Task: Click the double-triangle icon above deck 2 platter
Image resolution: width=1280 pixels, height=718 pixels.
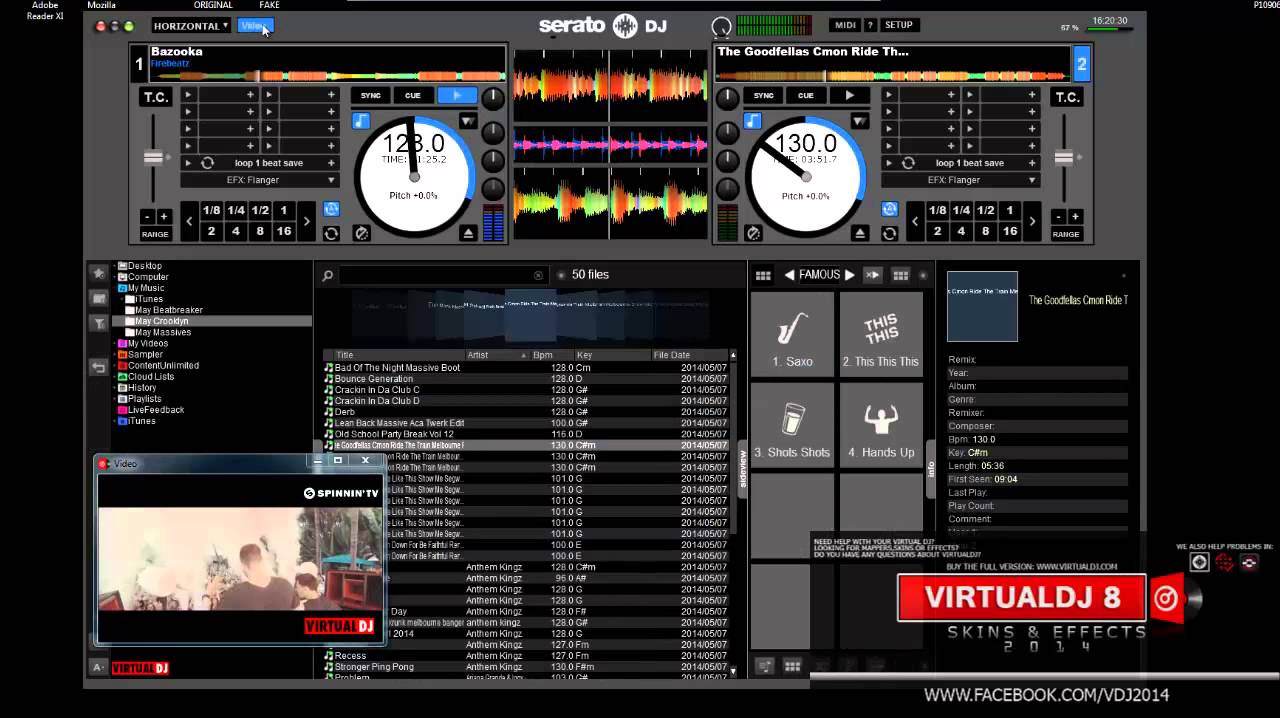Action: [x=859, y=121]
